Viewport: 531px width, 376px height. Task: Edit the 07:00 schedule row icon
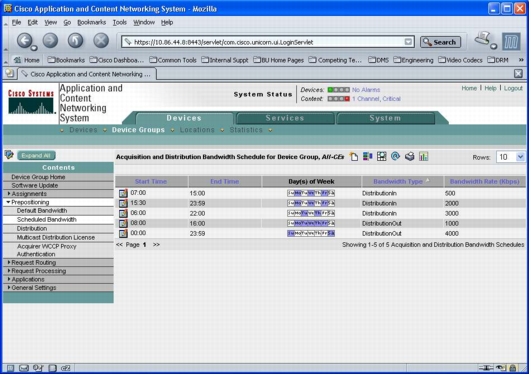123,193
